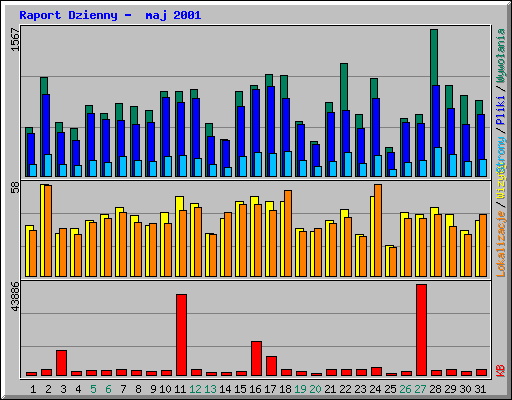The width and height of the screenshot is (512, 400).
Task: Click green day 27 label
Action: tap(420, 389)
